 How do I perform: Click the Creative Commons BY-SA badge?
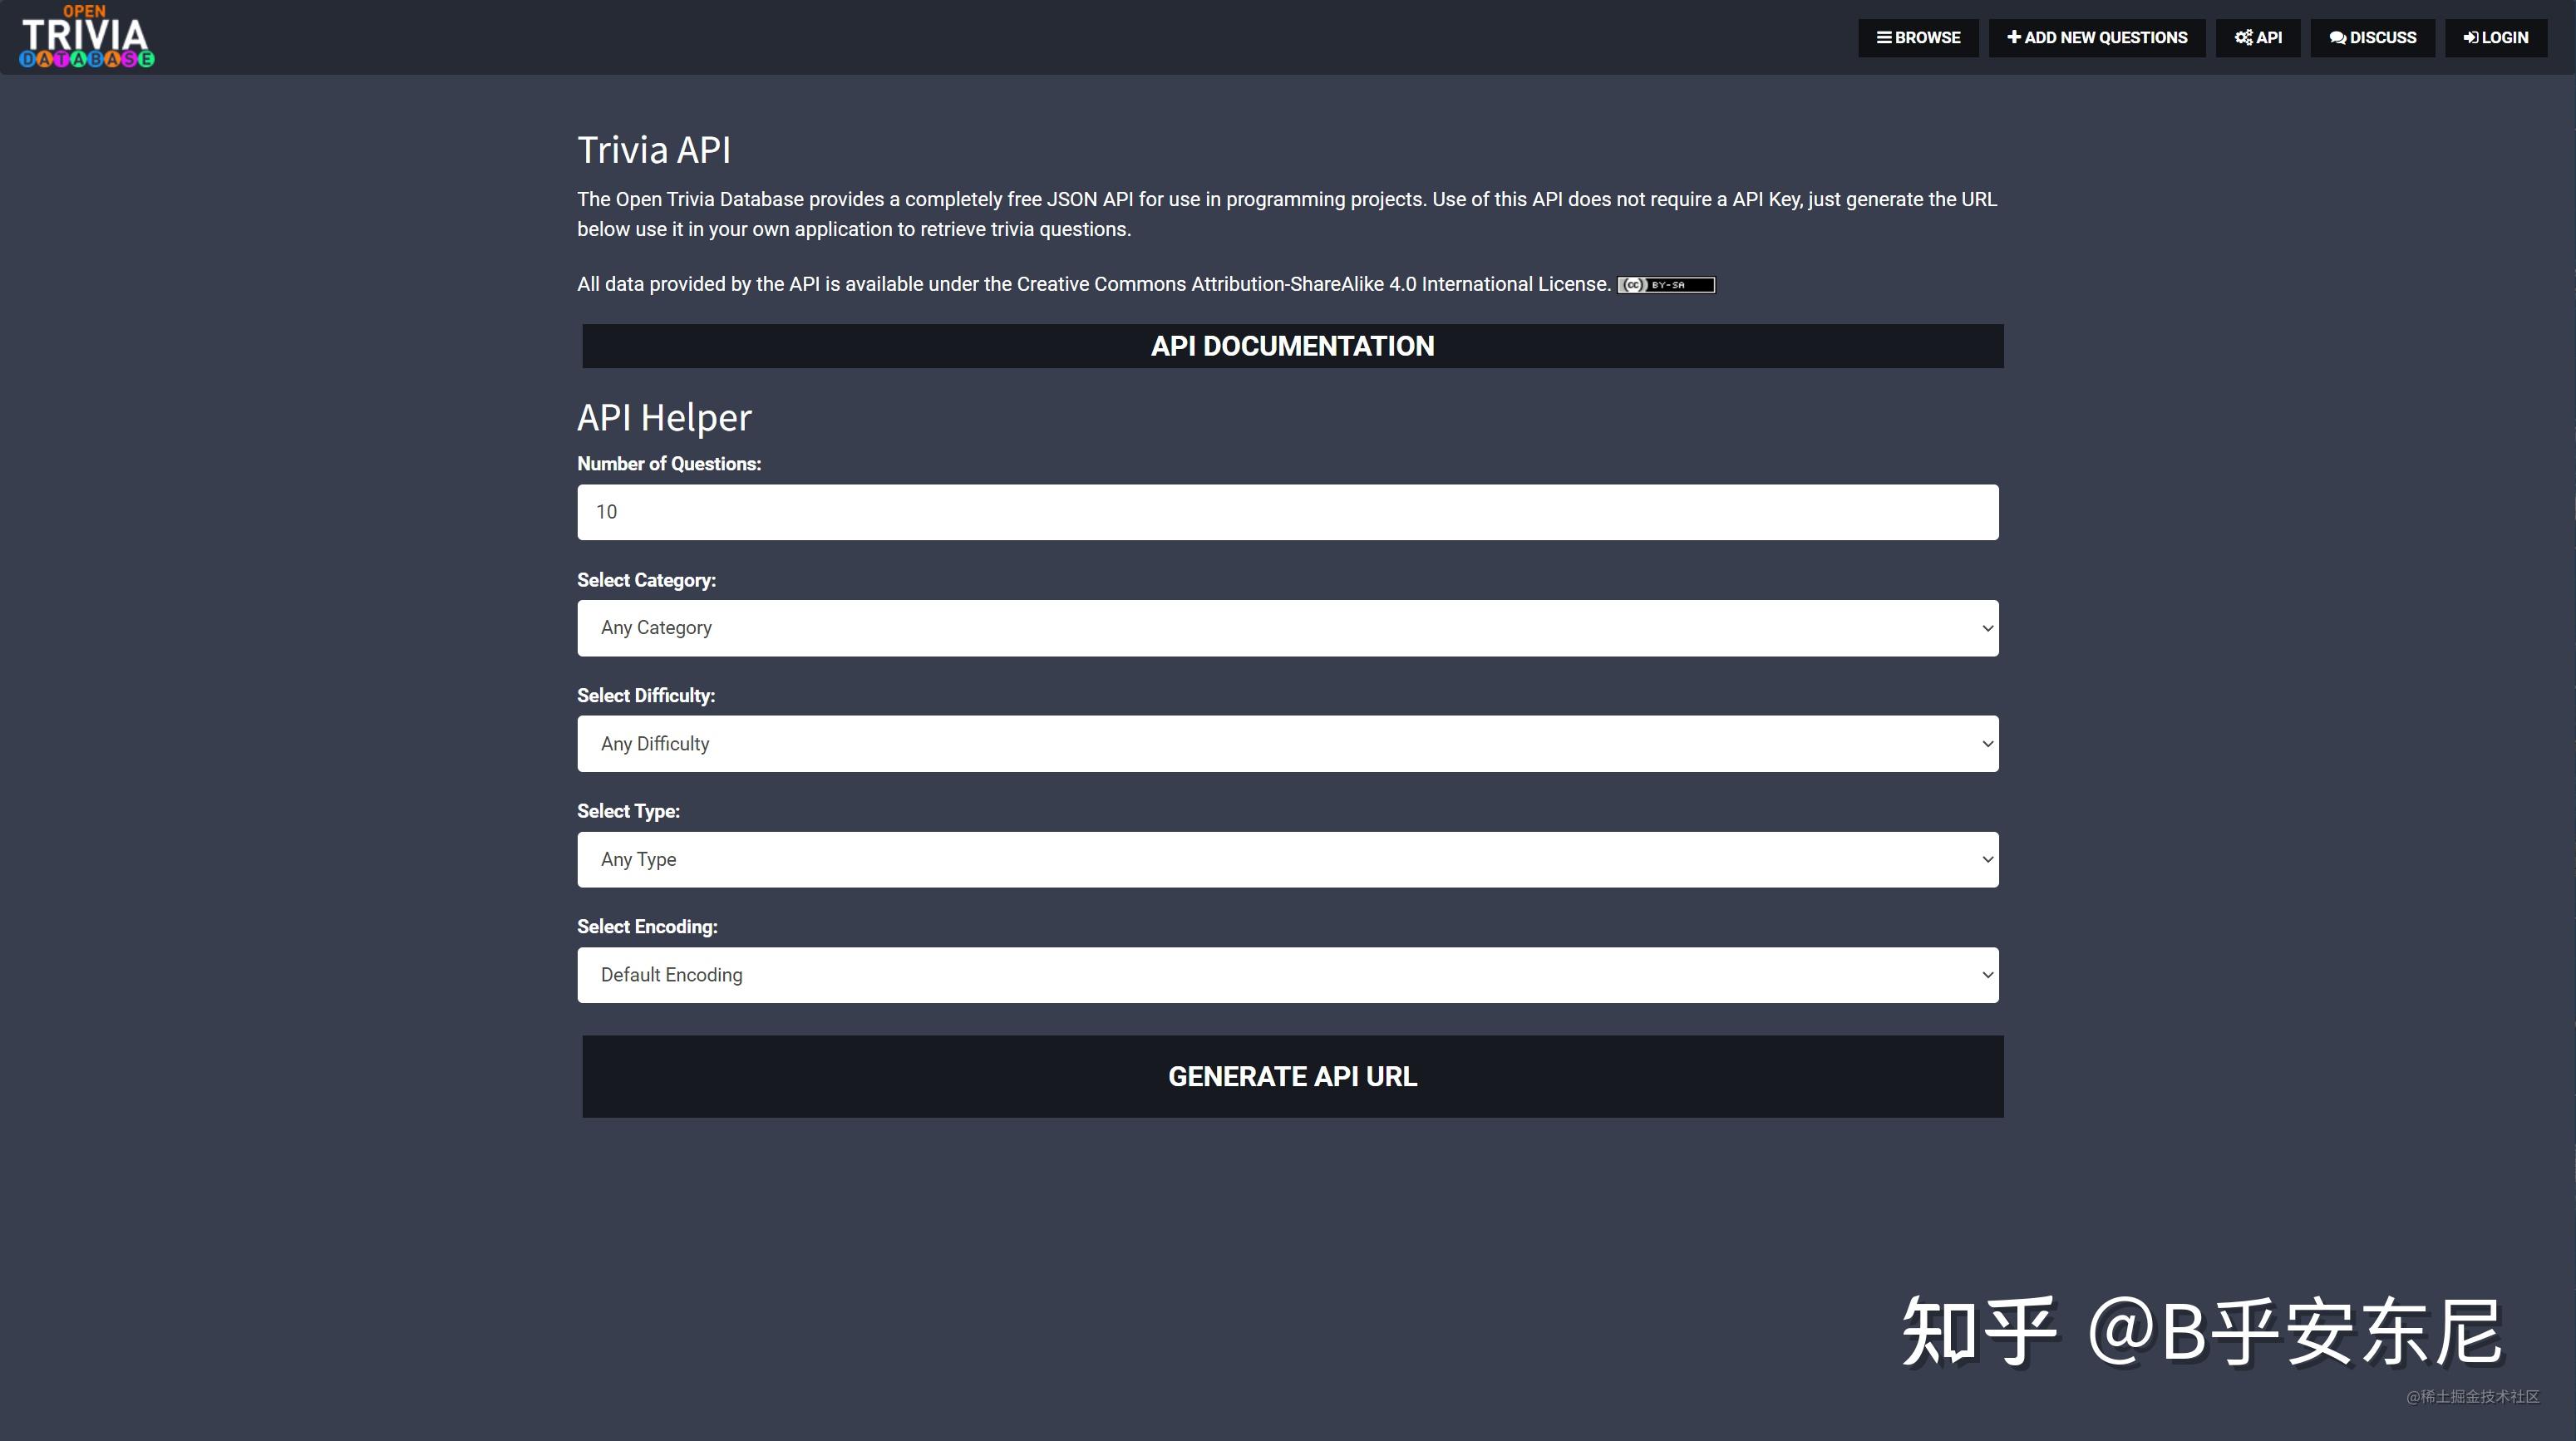pyautogui.click(x=1666, y=285)
